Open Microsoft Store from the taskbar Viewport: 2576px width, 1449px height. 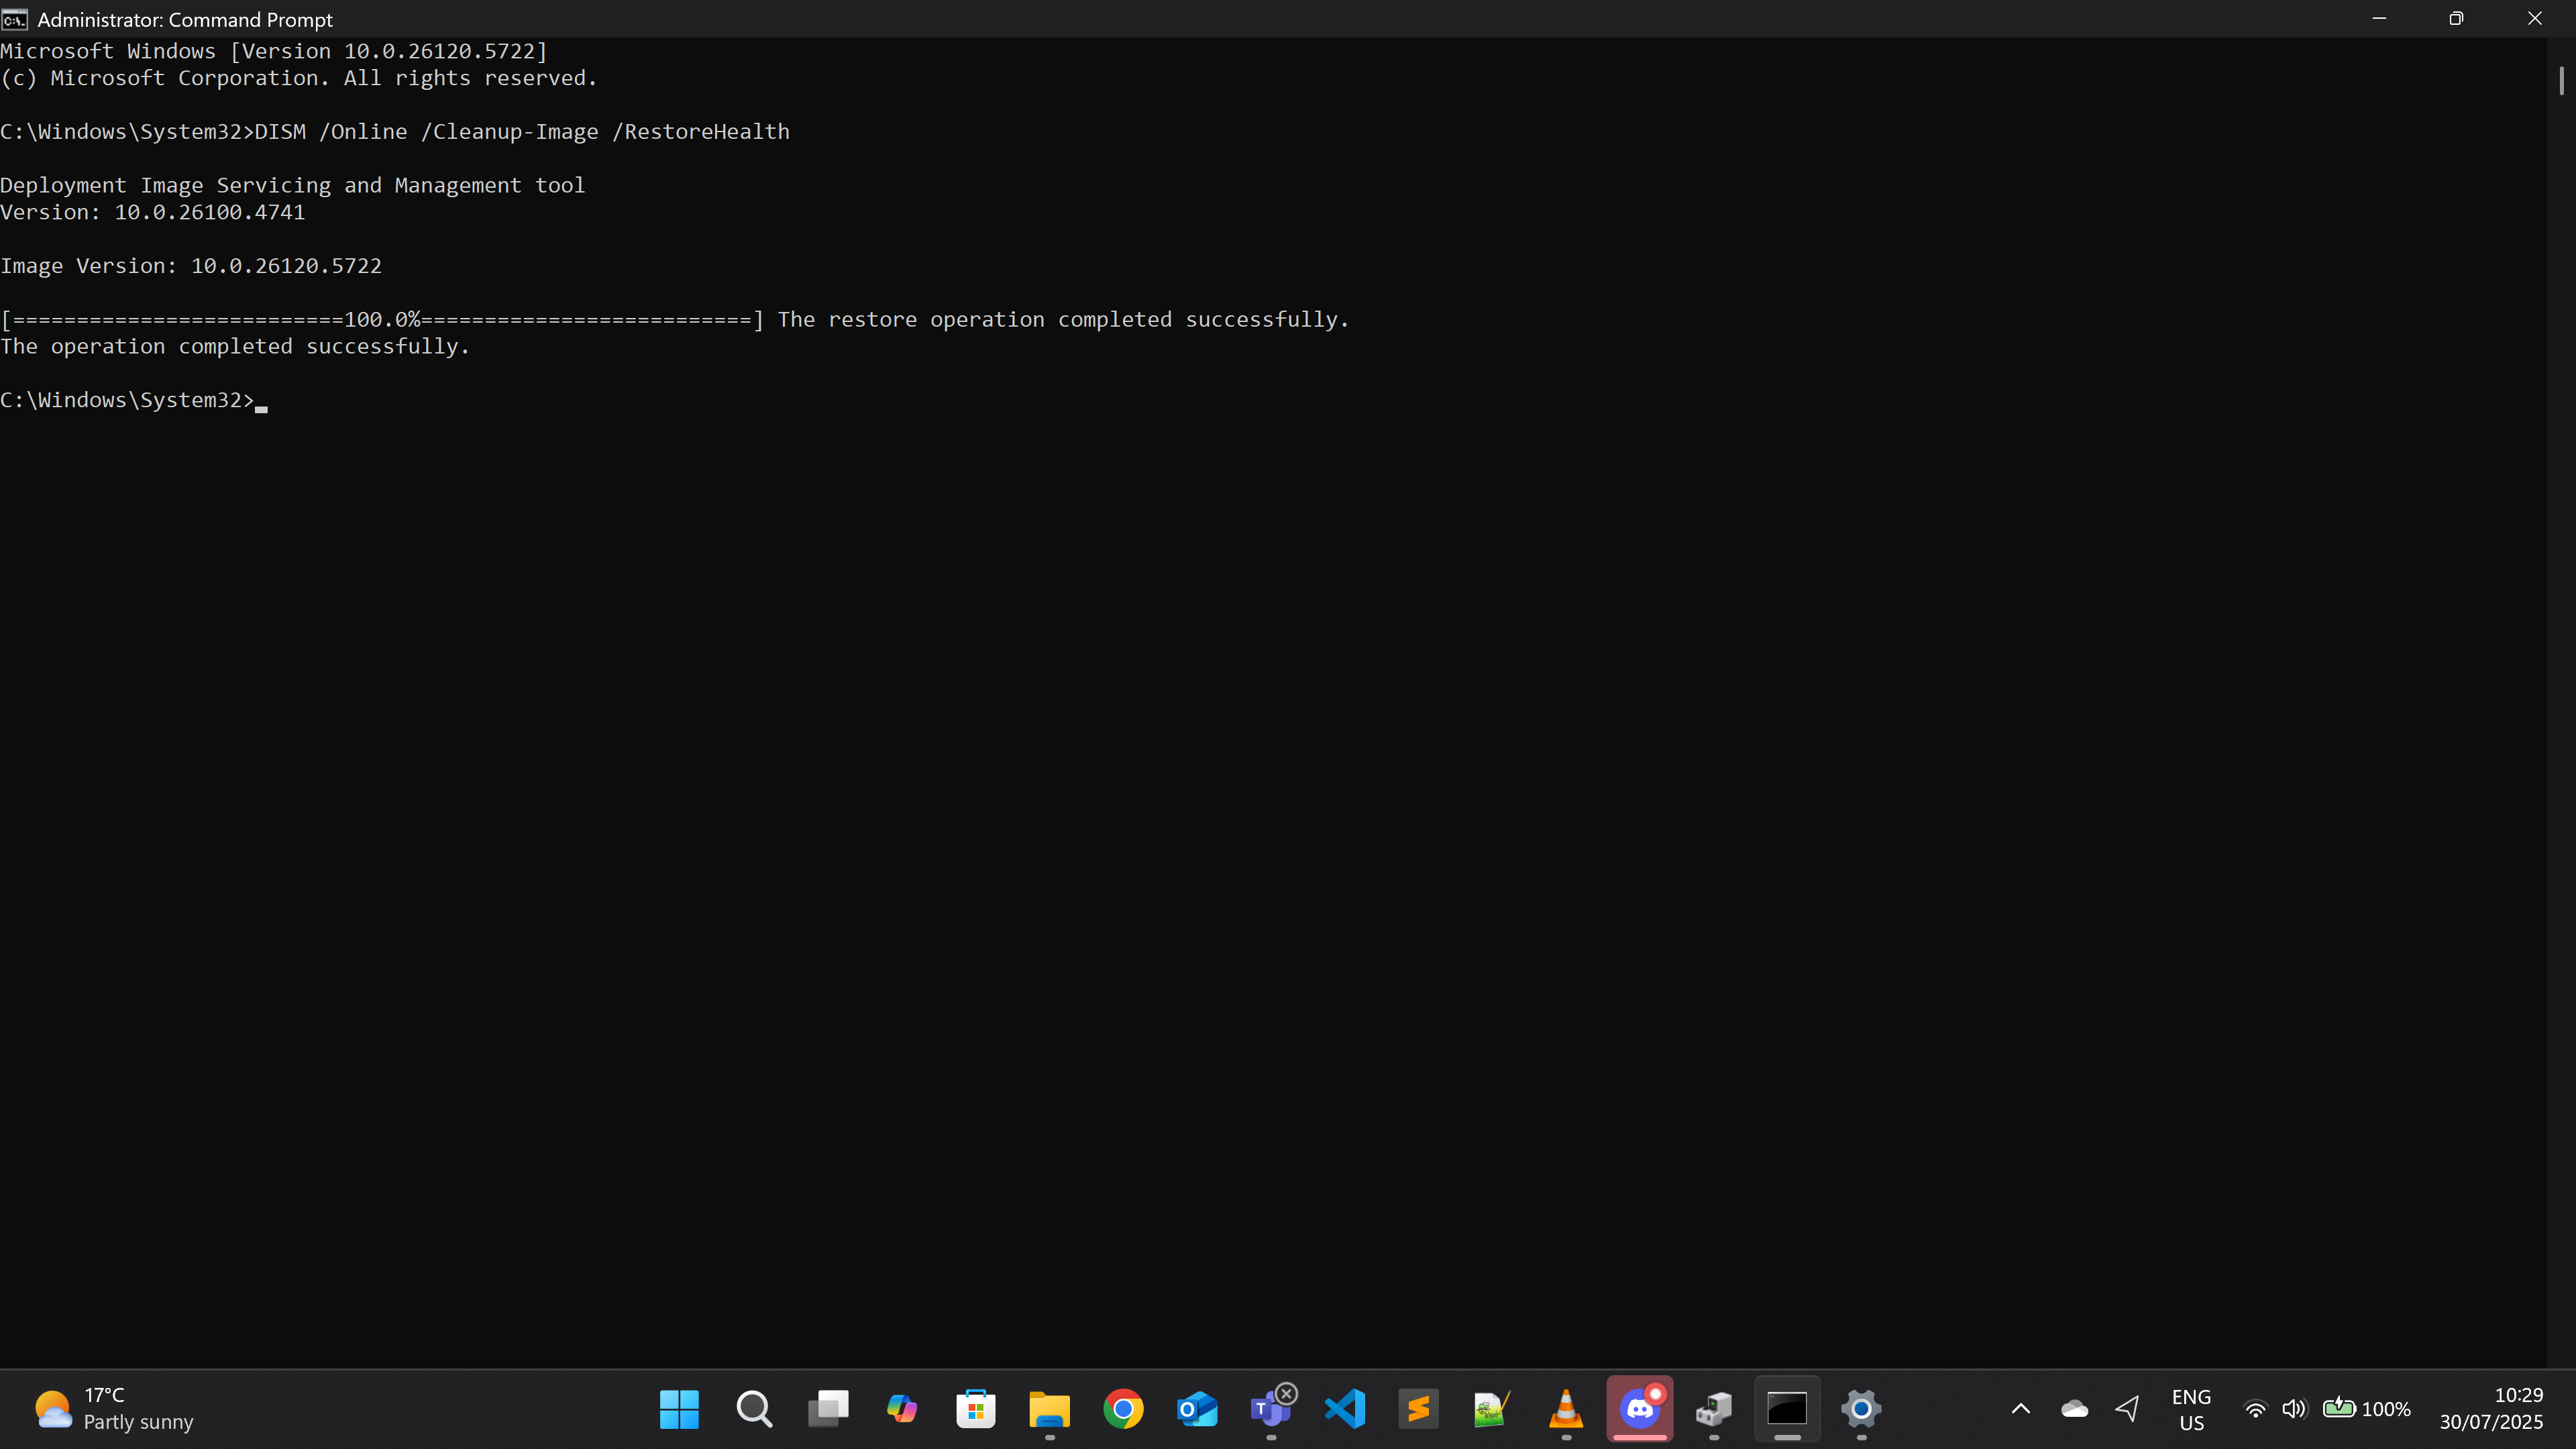[x=975, y=1409]
